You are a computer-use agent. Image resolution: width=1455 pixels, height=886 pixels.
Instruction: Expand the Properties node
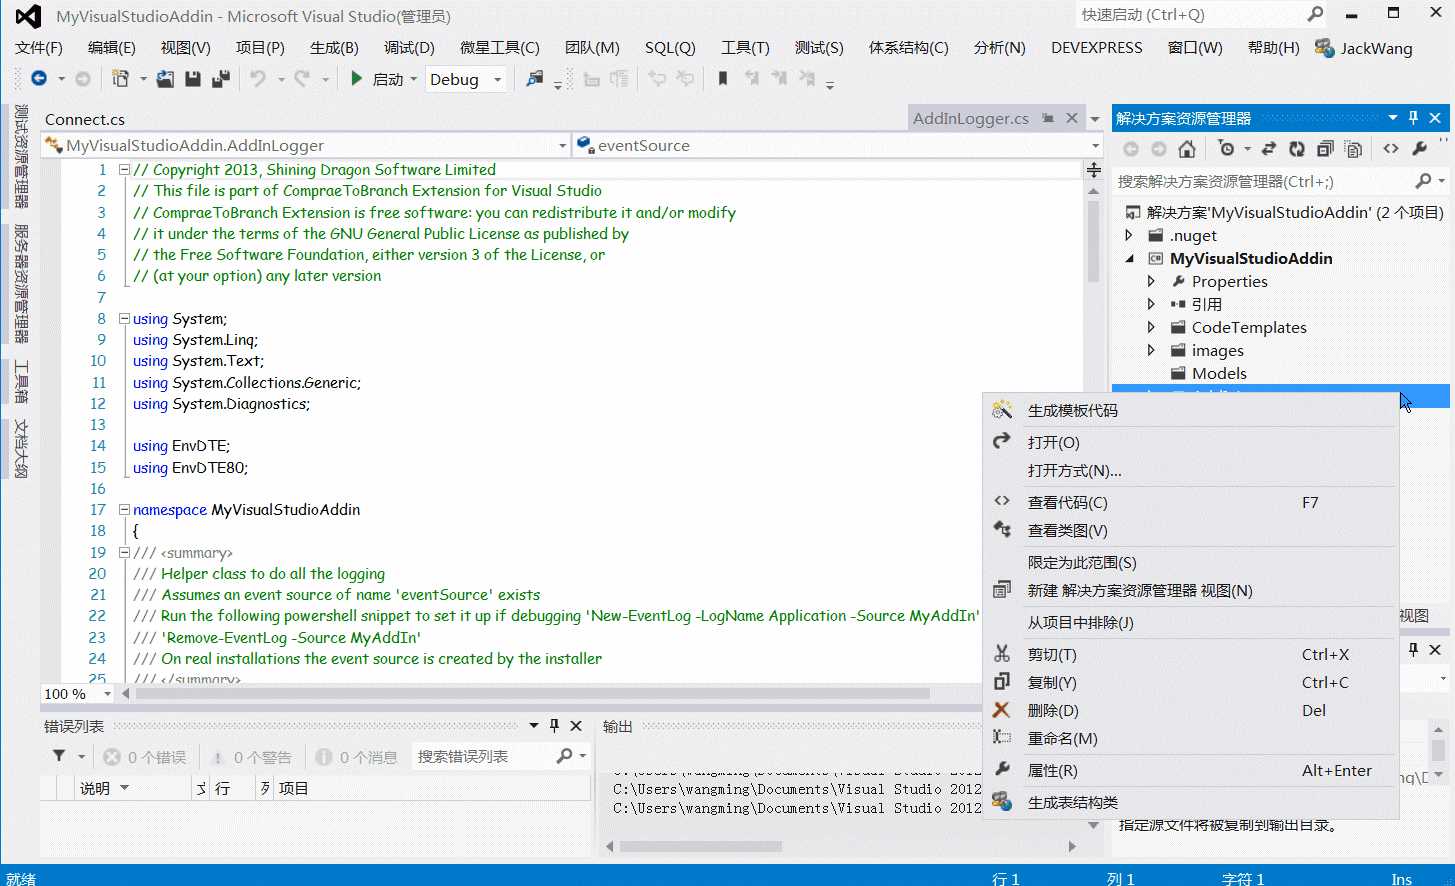(1151, 281)
